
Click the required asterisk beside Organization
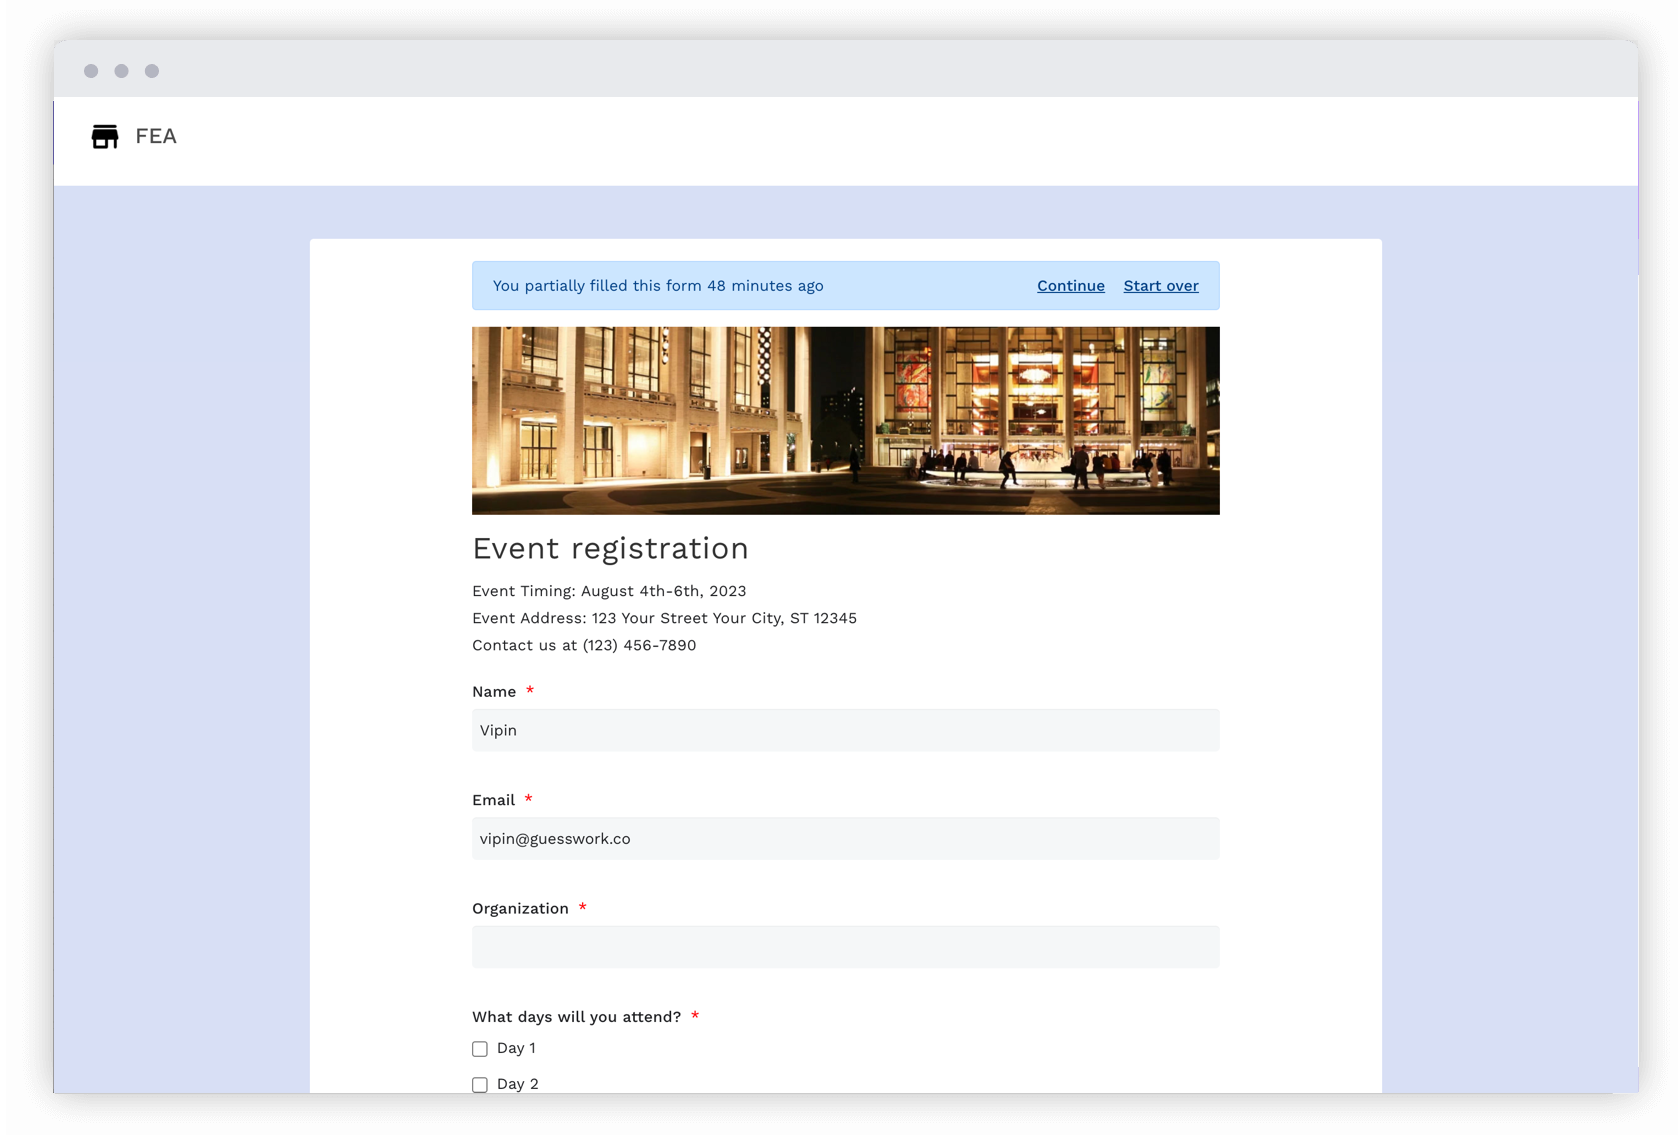583,908
